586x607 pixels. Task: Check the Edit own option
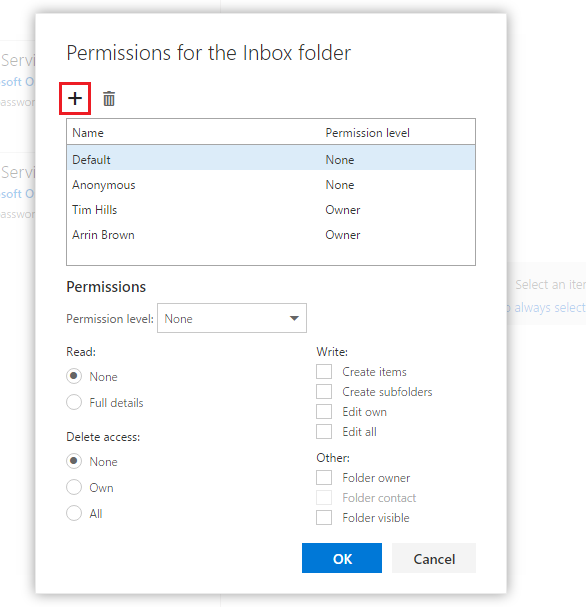pyautogui.click(x=324, y=412)
